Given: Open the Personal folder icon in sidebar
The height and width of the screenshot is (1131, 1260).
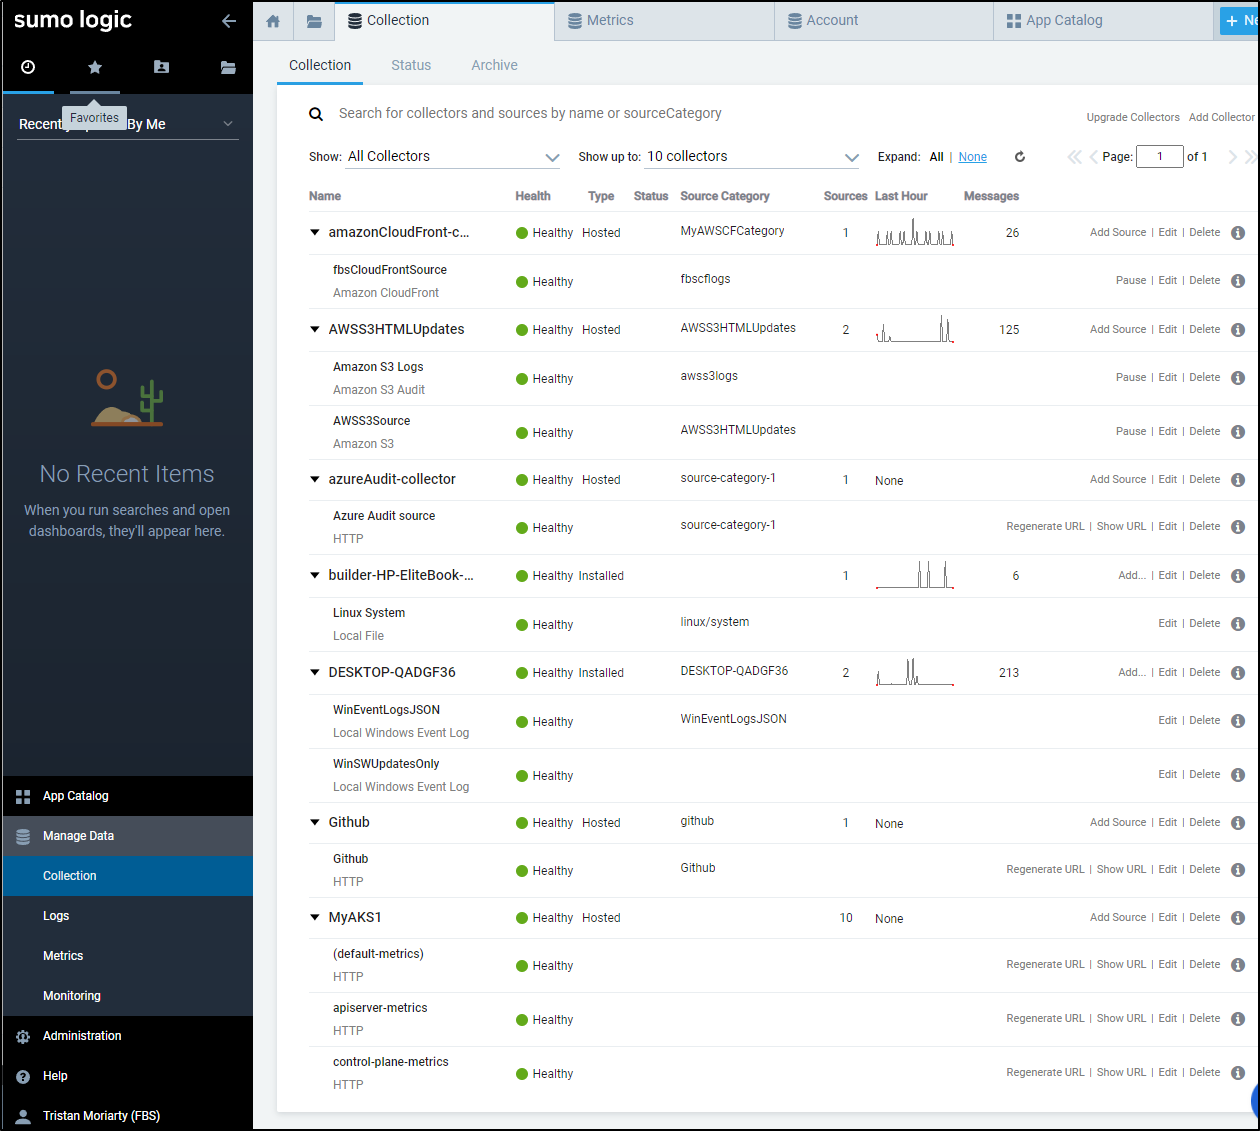Looking at the screenshot, I should [161, 67].
